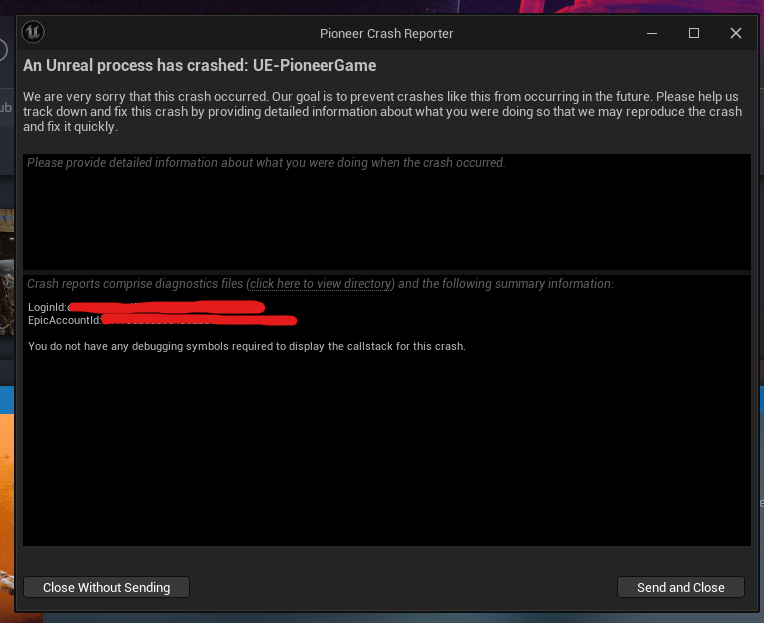Click Send and Close button
Image resolution: width=764 pixels, height=623 pixels.
point(680,587)
